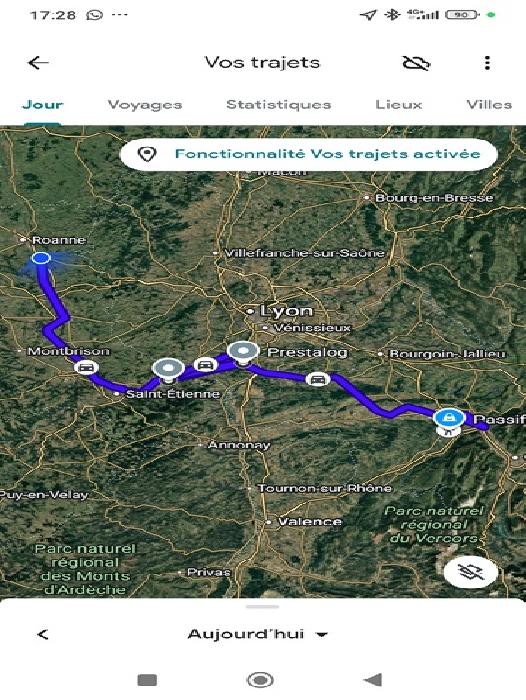Open the Villes tab
The image size is (526, 700).
coord(489,104)
